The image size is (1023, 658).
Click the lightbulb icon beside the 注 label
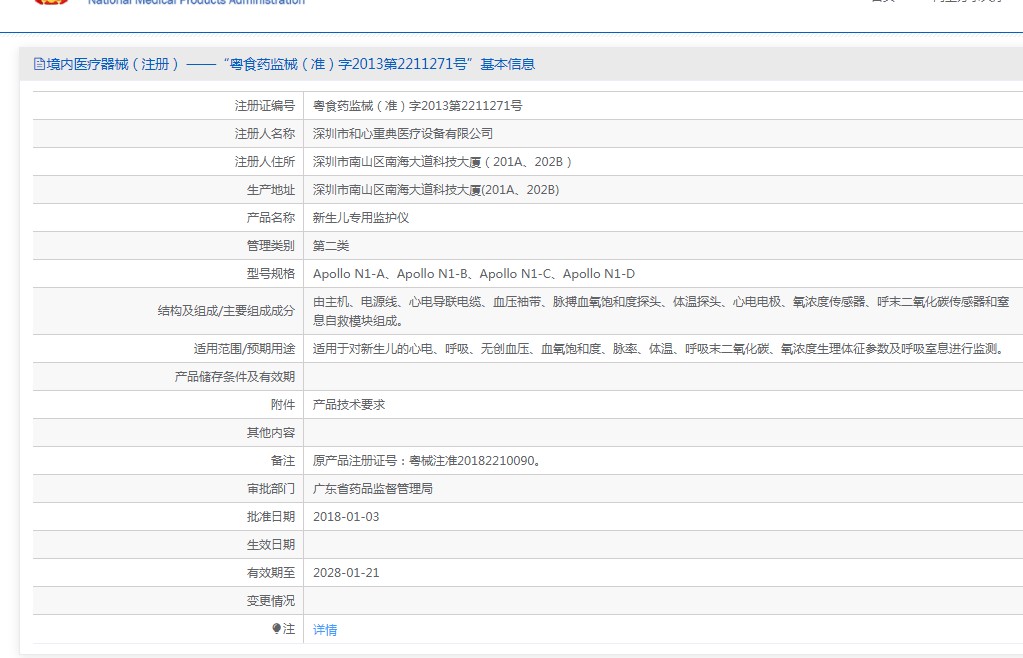(x=276, y=629)
